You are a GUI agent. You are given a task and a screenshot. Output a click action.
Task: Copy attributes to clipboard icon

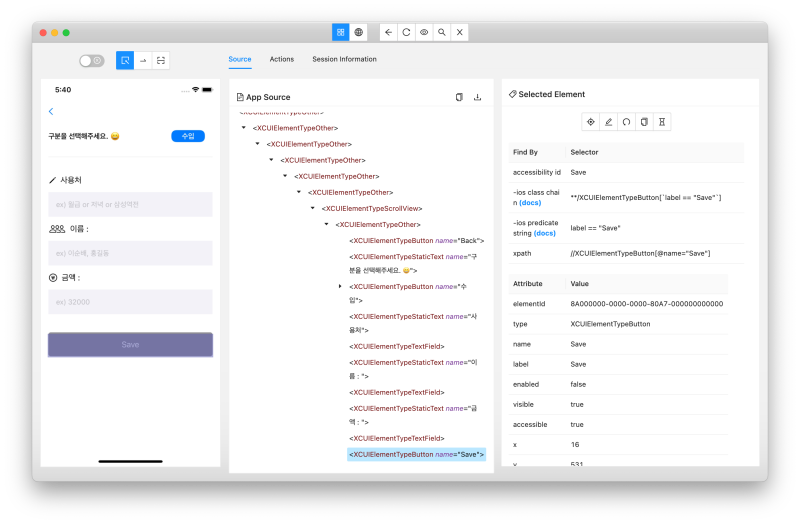[x=644, y=122]
